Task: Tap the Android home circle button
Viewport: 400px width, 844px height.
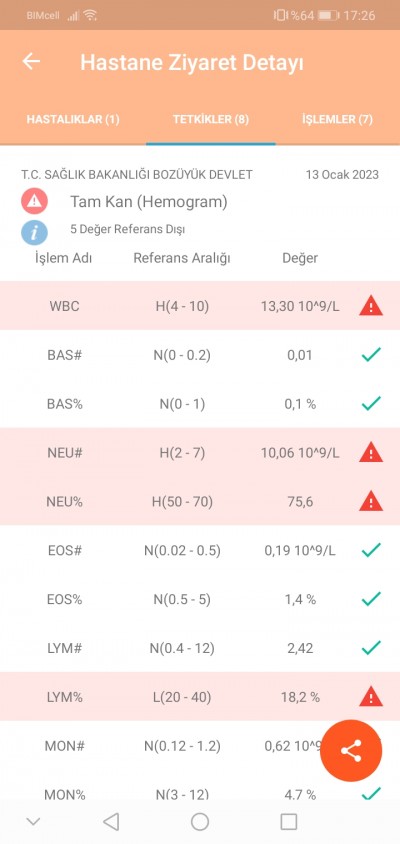Action: click(200, 821)
